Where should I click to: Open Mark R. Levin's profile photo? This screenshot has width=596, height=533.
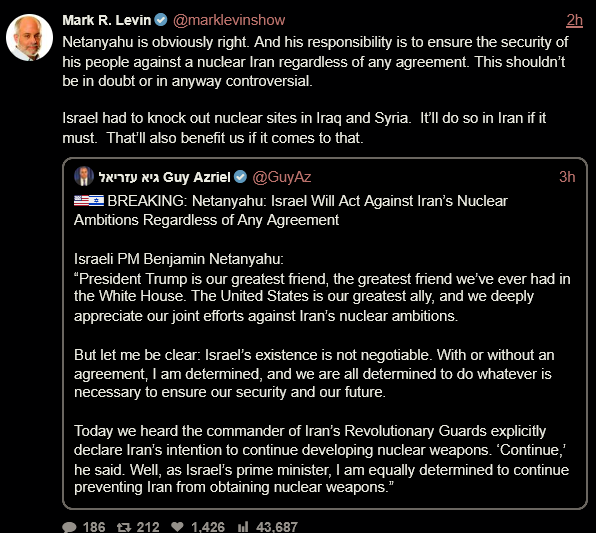29,37
